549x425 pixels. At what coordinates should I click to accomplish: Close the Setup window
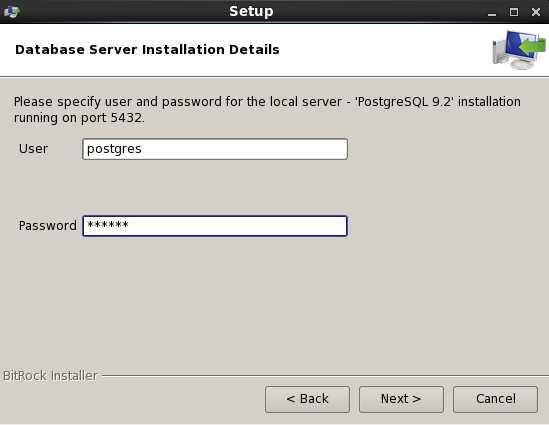(536, 12)
